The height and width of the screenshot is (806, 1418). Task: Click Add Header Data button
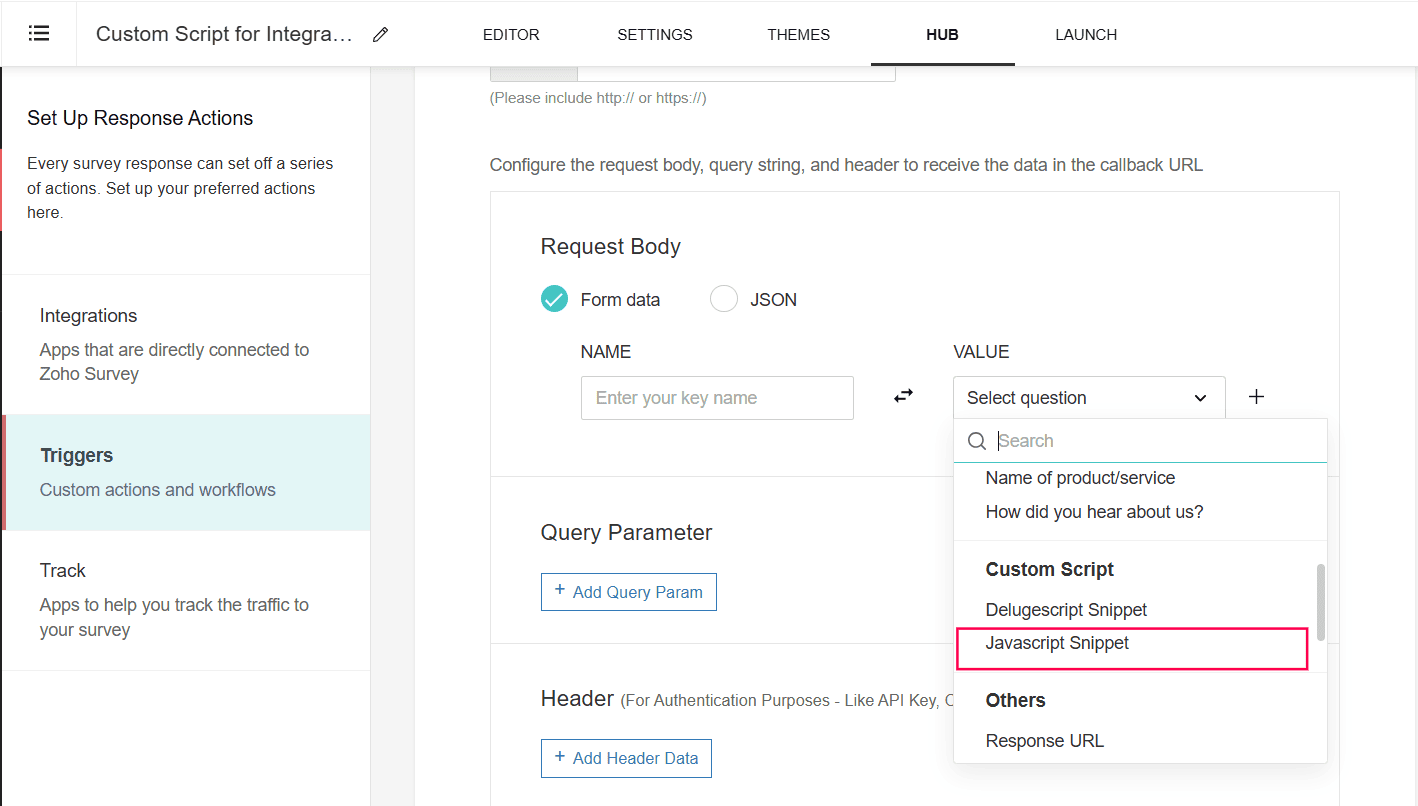click(x=626, y=758)
